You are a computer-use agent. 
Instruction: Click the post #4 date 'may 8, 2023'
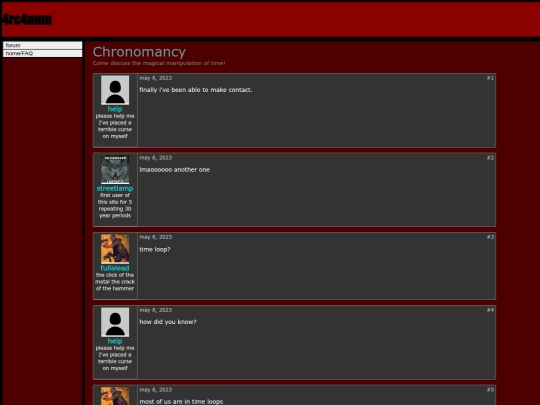[x=155, y=310]
